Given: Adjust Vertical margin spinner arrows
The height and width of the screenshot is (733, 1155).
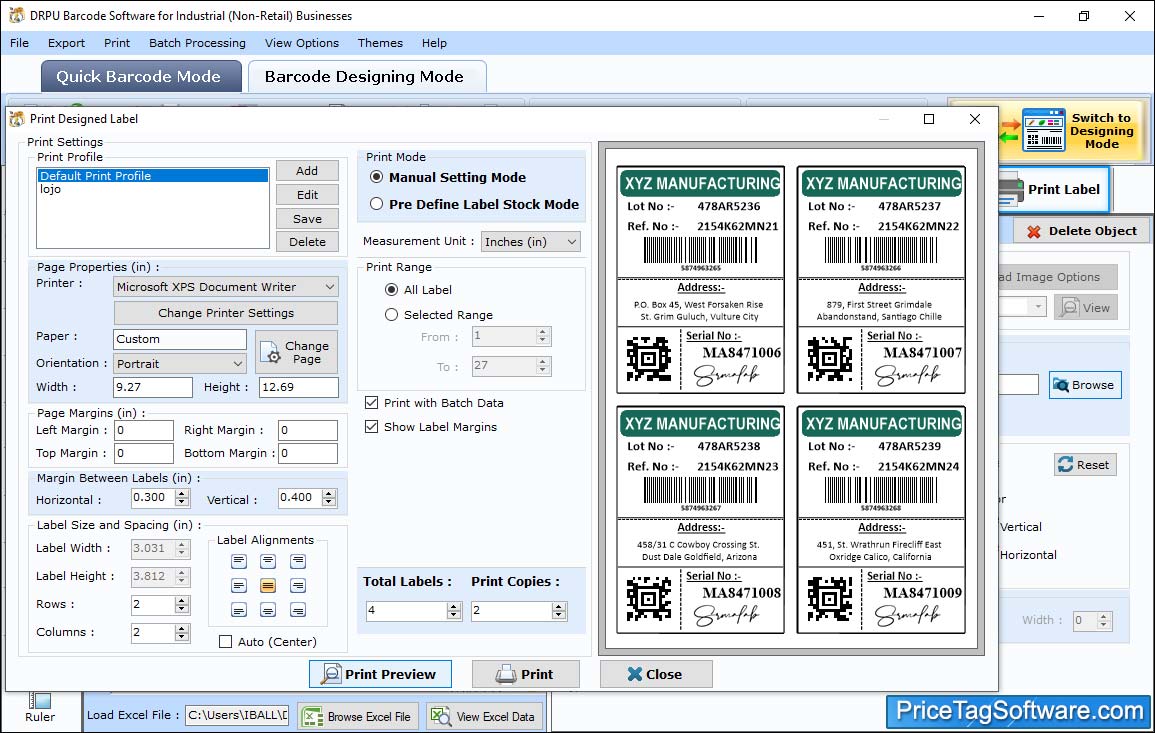Looking at the screenshot, I should [x=329, y=498].
